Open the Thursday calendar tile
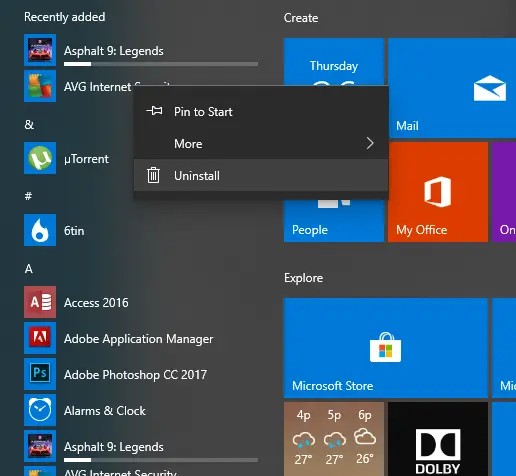This screenshot has height=476, width=516. click(x=334, y=62)
